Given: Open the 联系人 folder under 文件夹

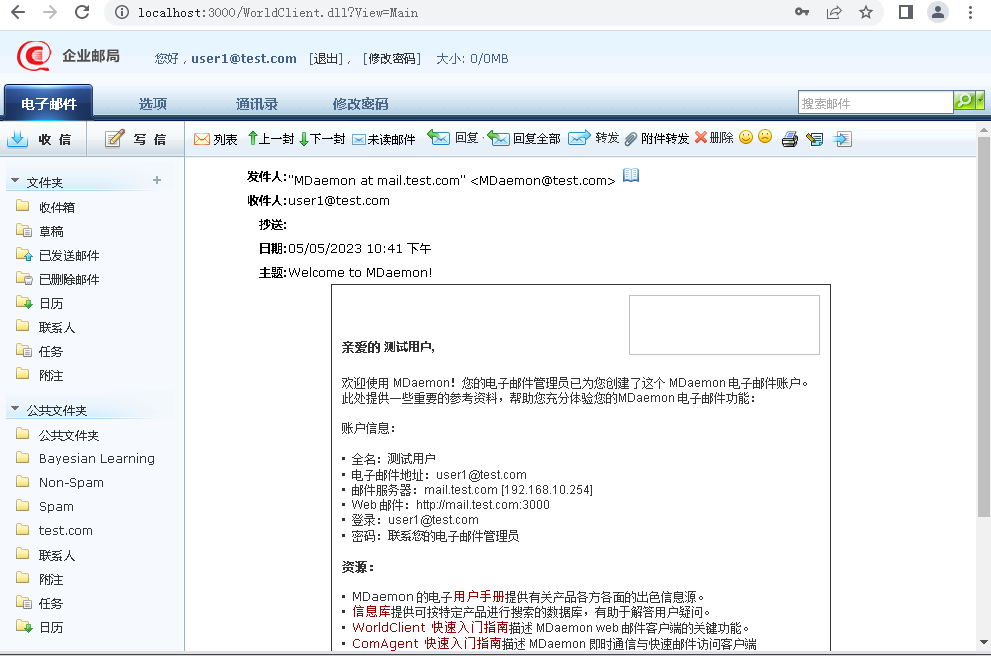Looking at the screenshot, I should pyautogui.click(x=56, y=327).
